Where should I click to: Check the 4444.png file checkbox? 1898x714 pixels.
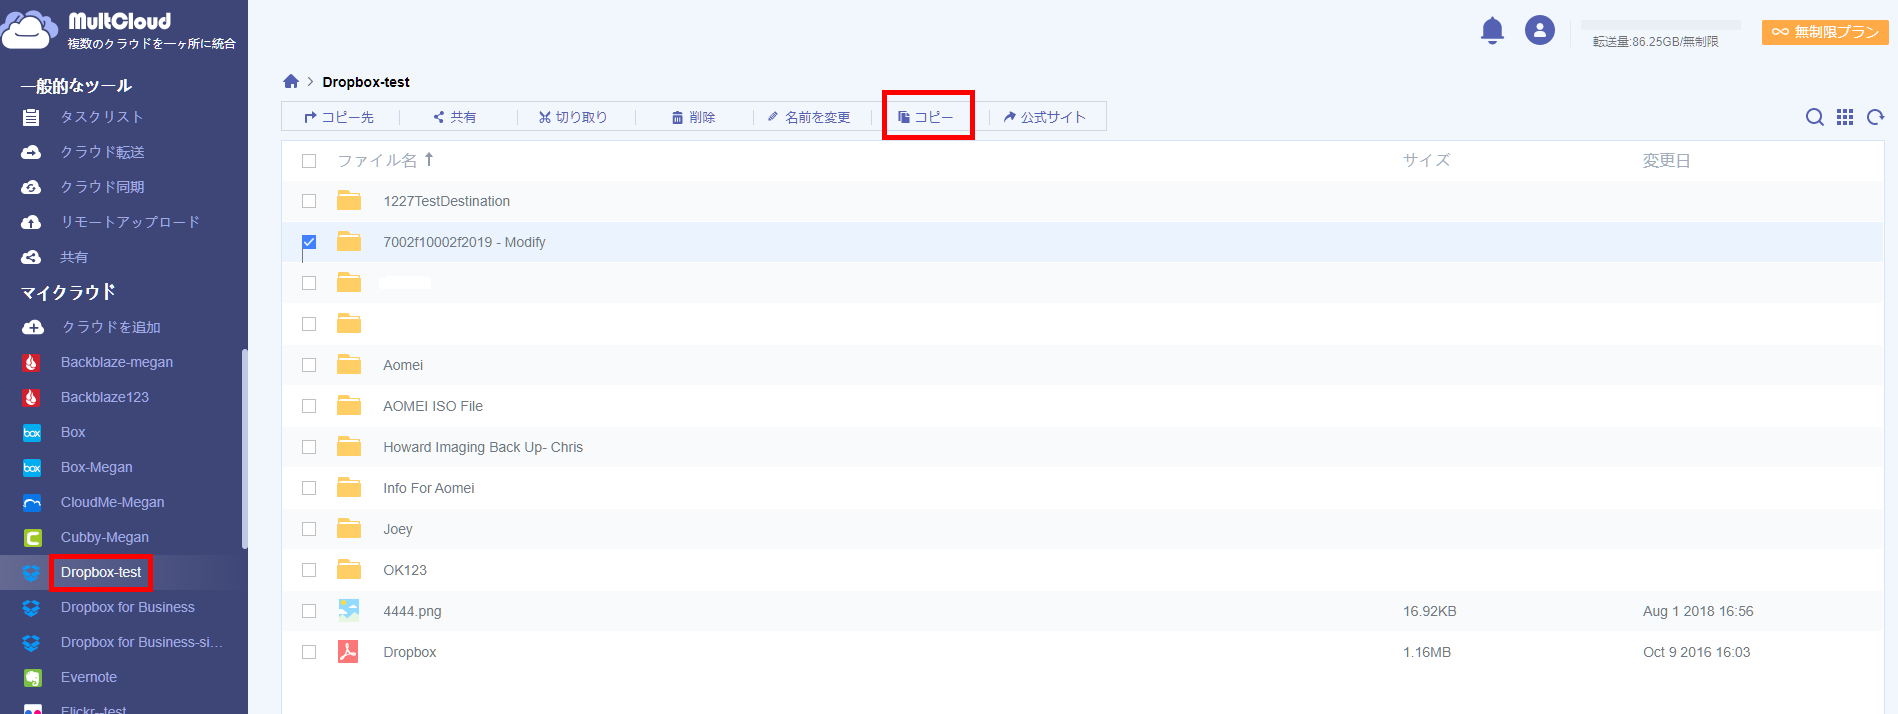[309, 611]
